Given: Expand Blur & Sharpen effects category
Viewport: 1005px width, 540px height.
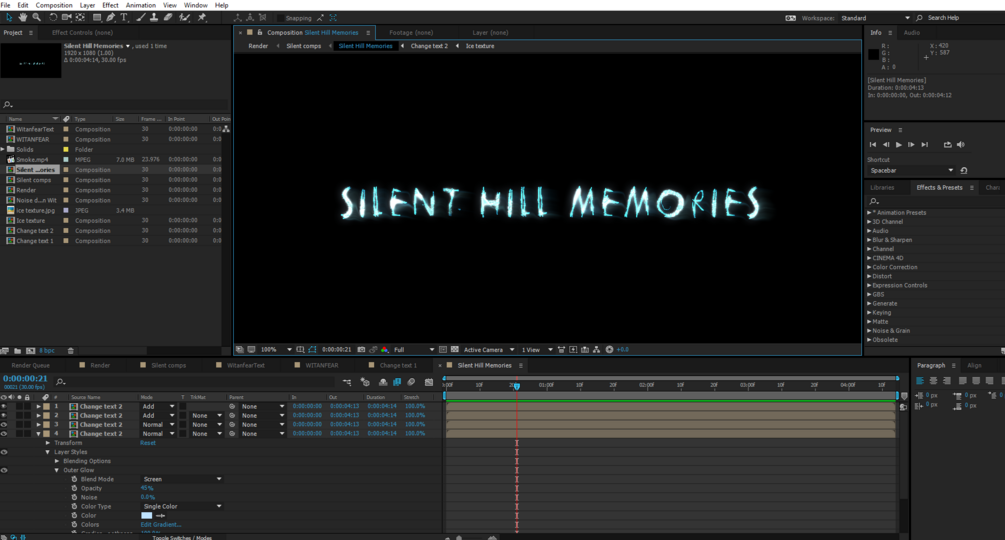Looking at the screenshot, I should coord(869,240).
